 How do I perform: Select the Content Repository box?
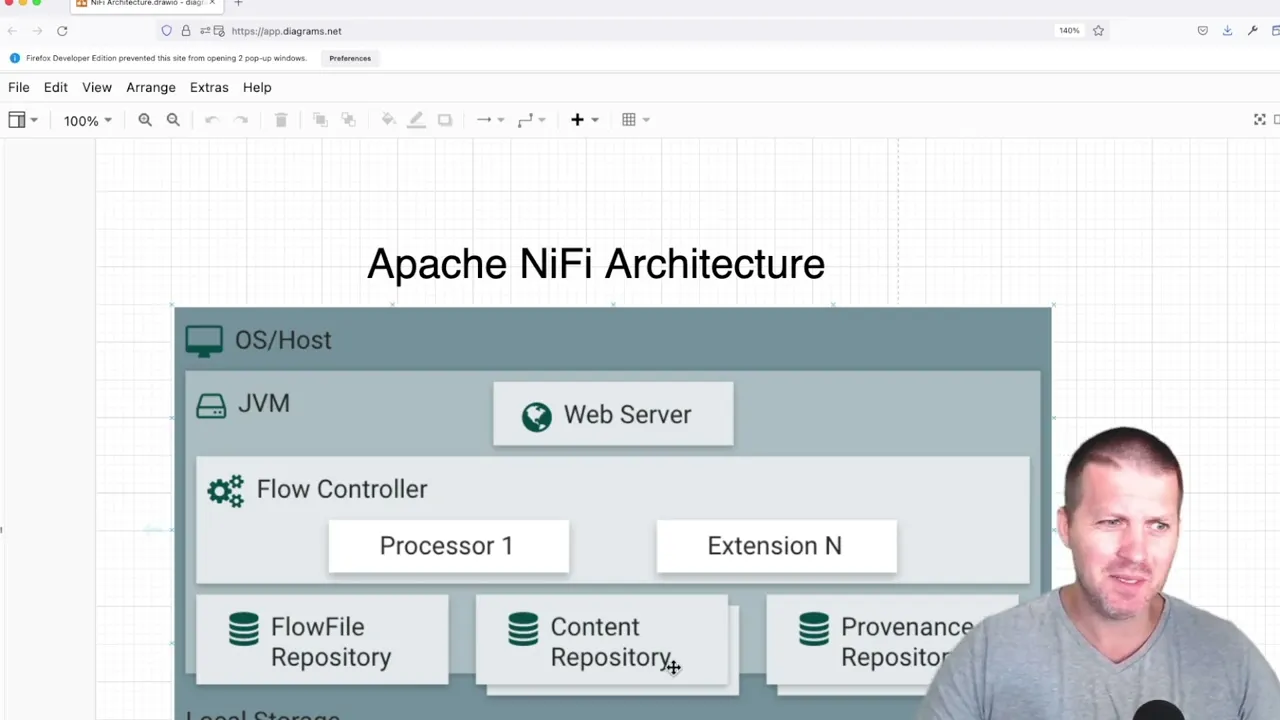(602, 641)
